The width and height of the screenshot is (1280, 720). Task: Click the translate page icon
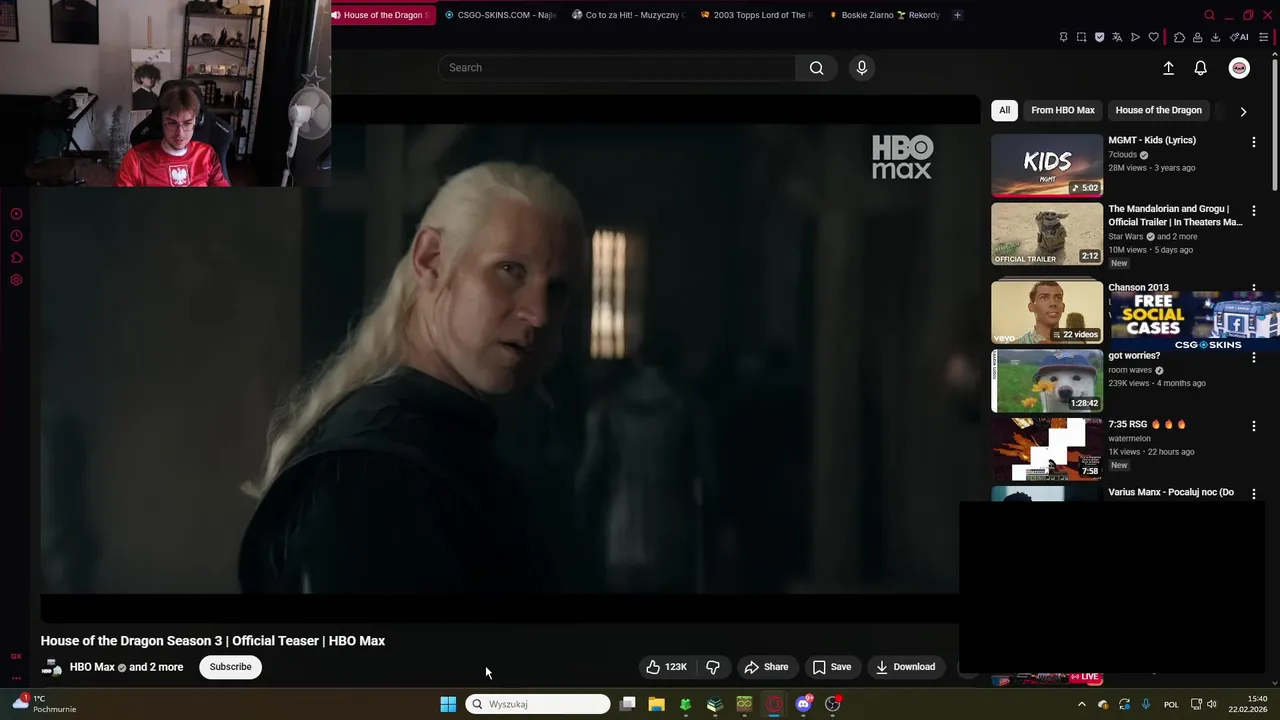pyautogui.click(x=1117, y=37)
